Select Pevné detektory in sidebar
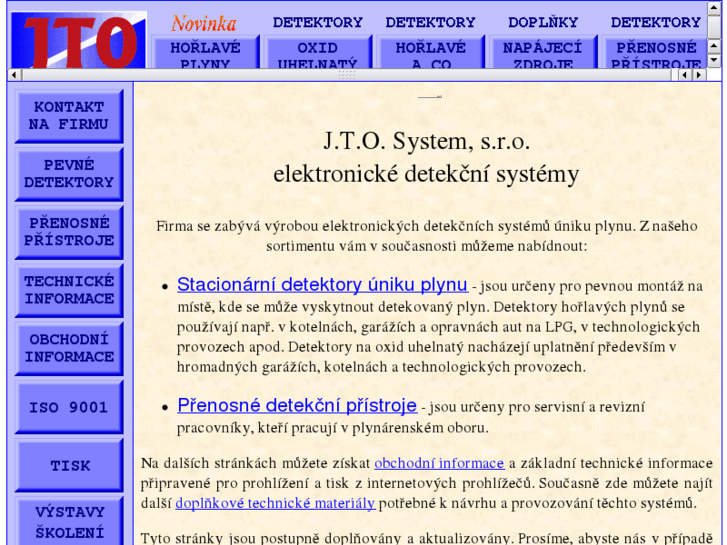 point(69,174)
